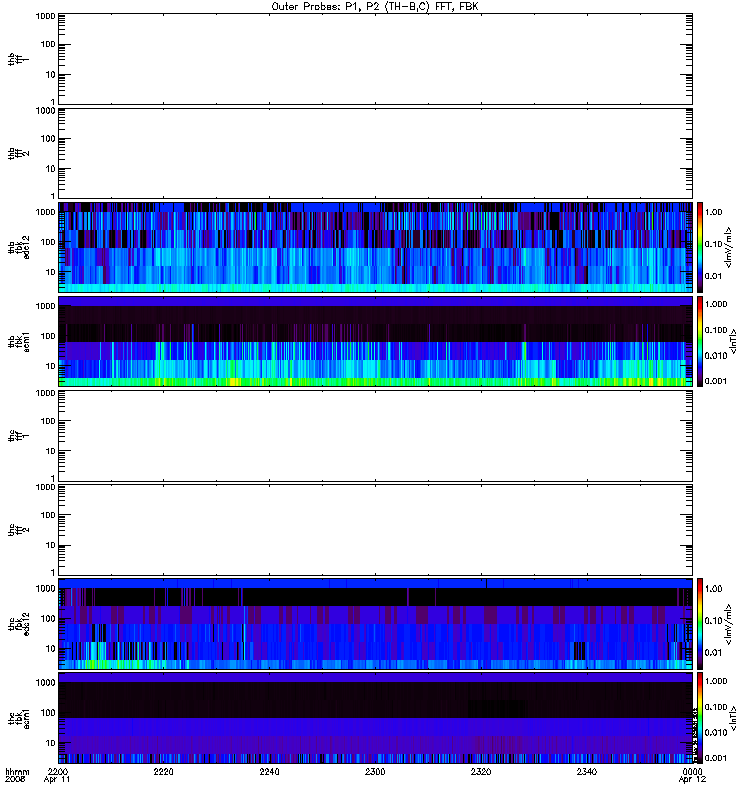
Task: Click the 2320 time tick label
Action: tap(481, 771)
